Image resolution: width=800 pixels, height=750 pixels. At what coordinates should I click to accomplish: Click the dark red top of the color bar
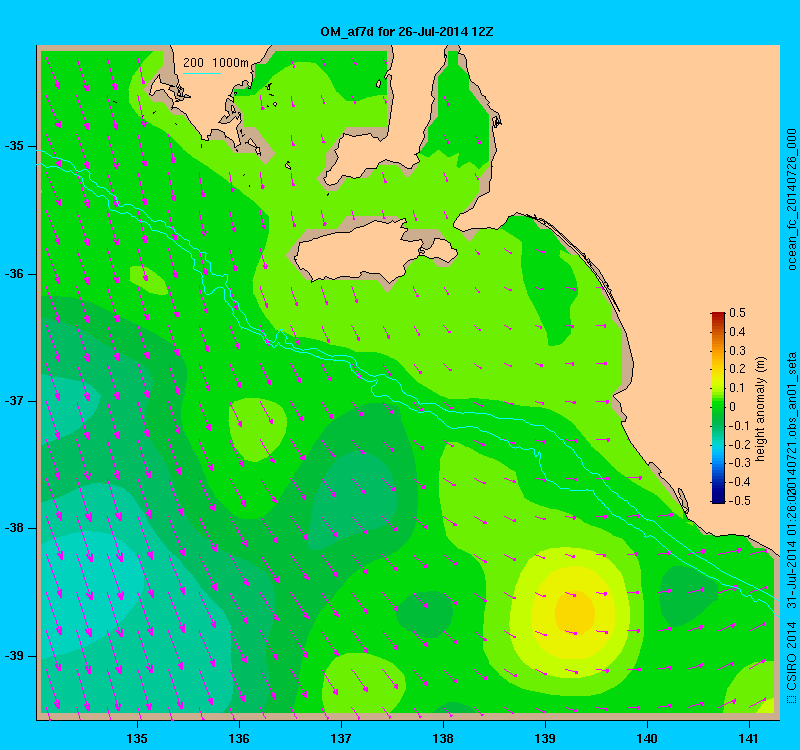[718, 315]
